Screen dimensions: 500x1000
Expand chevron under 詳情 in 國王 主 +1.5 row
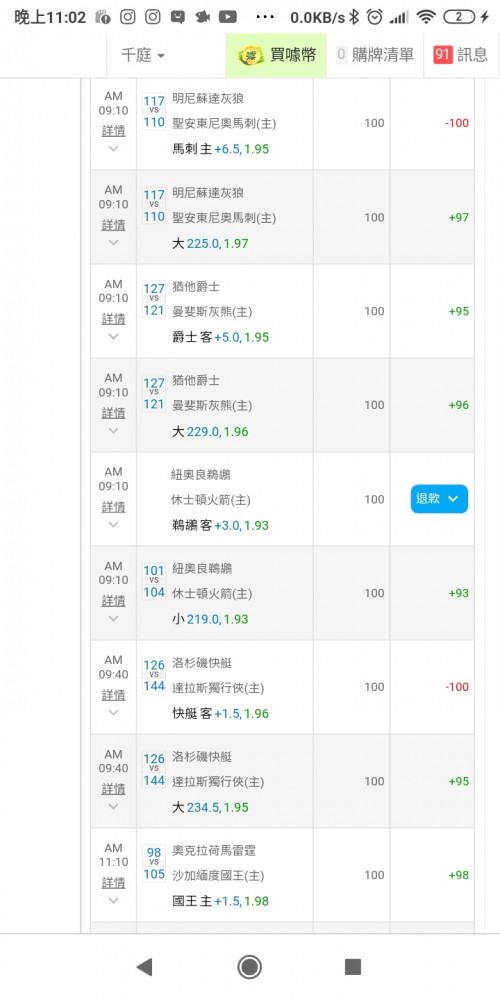pos(114,901)
